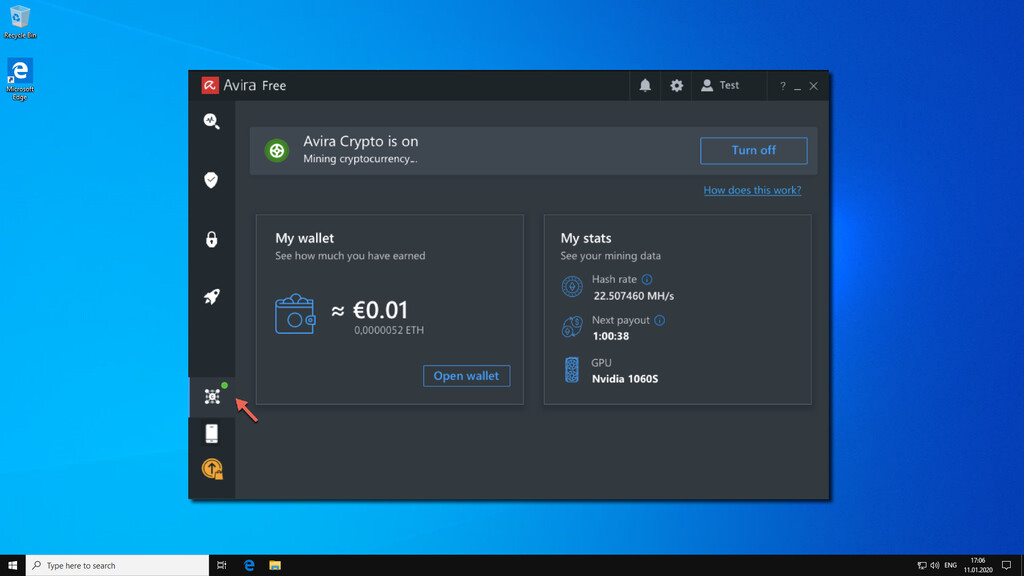Image resolution: width=1024 pixels, height=576 pixels.
Task: Open the Windows Start menu
Action: coord(12,566)
